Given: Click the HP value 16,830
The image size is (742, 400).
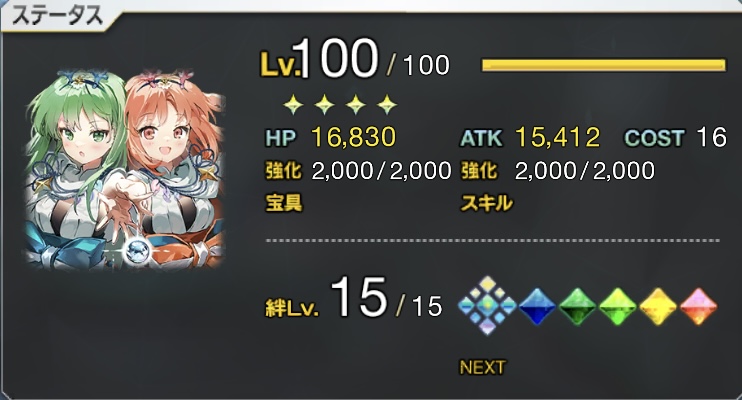Looking at the screenshot, I should click(353, 137).
